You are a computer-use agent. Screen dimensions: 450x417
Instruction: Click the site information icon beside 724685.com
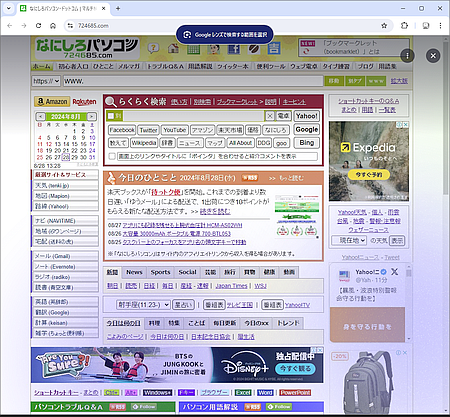[x=70, y=26]
